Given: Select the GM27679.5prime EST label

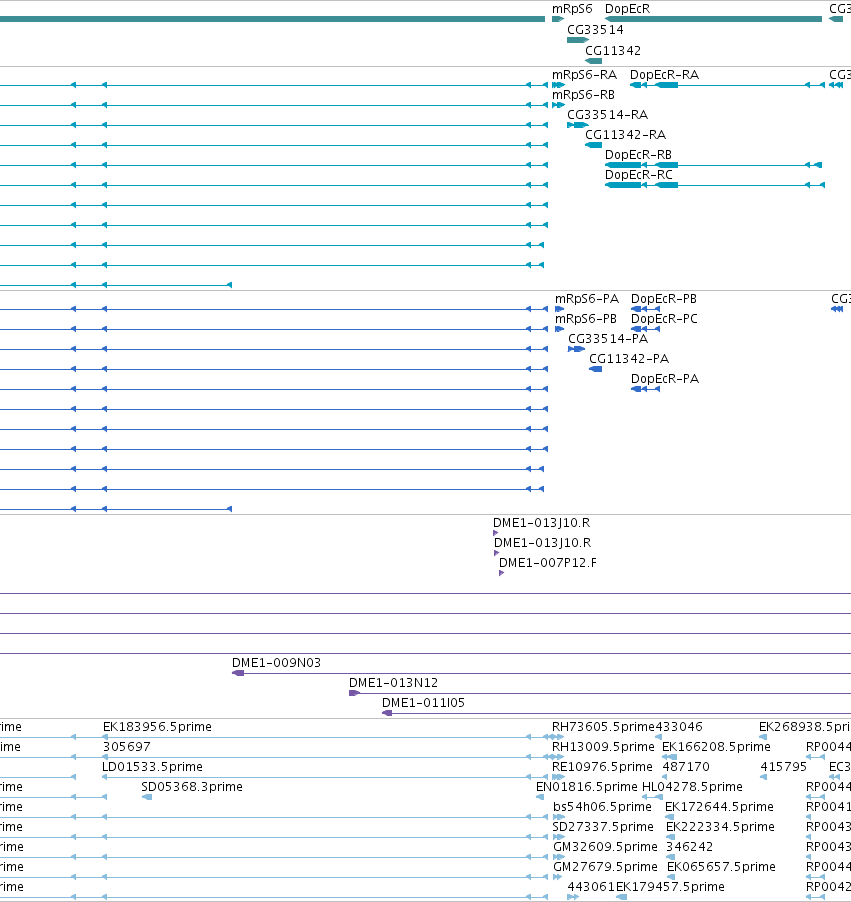Looking at the screenshot, I should coord(605,866).
